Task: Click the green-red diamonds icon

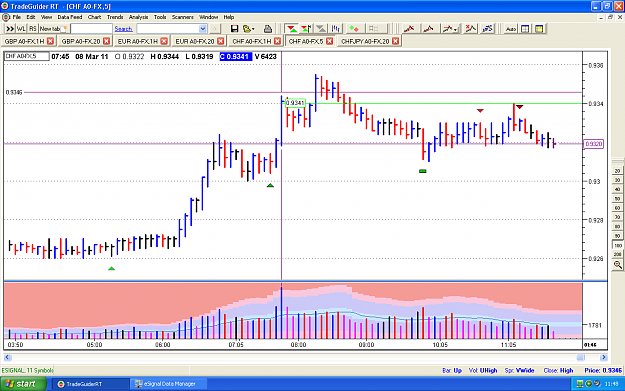Action: tap(354, 29)
